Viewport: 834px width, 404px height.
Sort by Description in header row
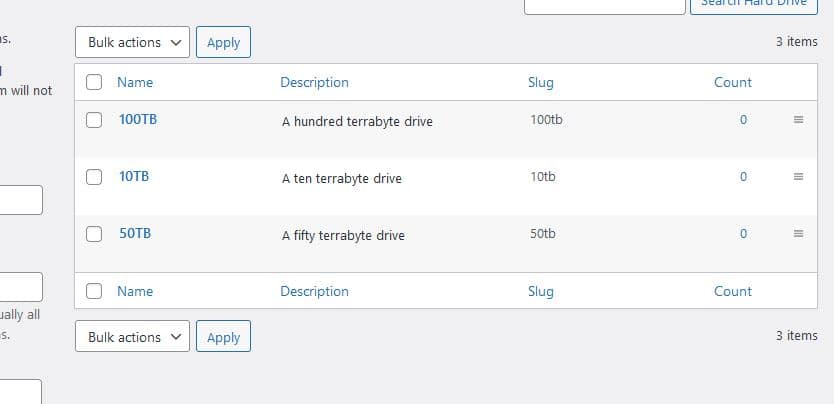[314, 82]
